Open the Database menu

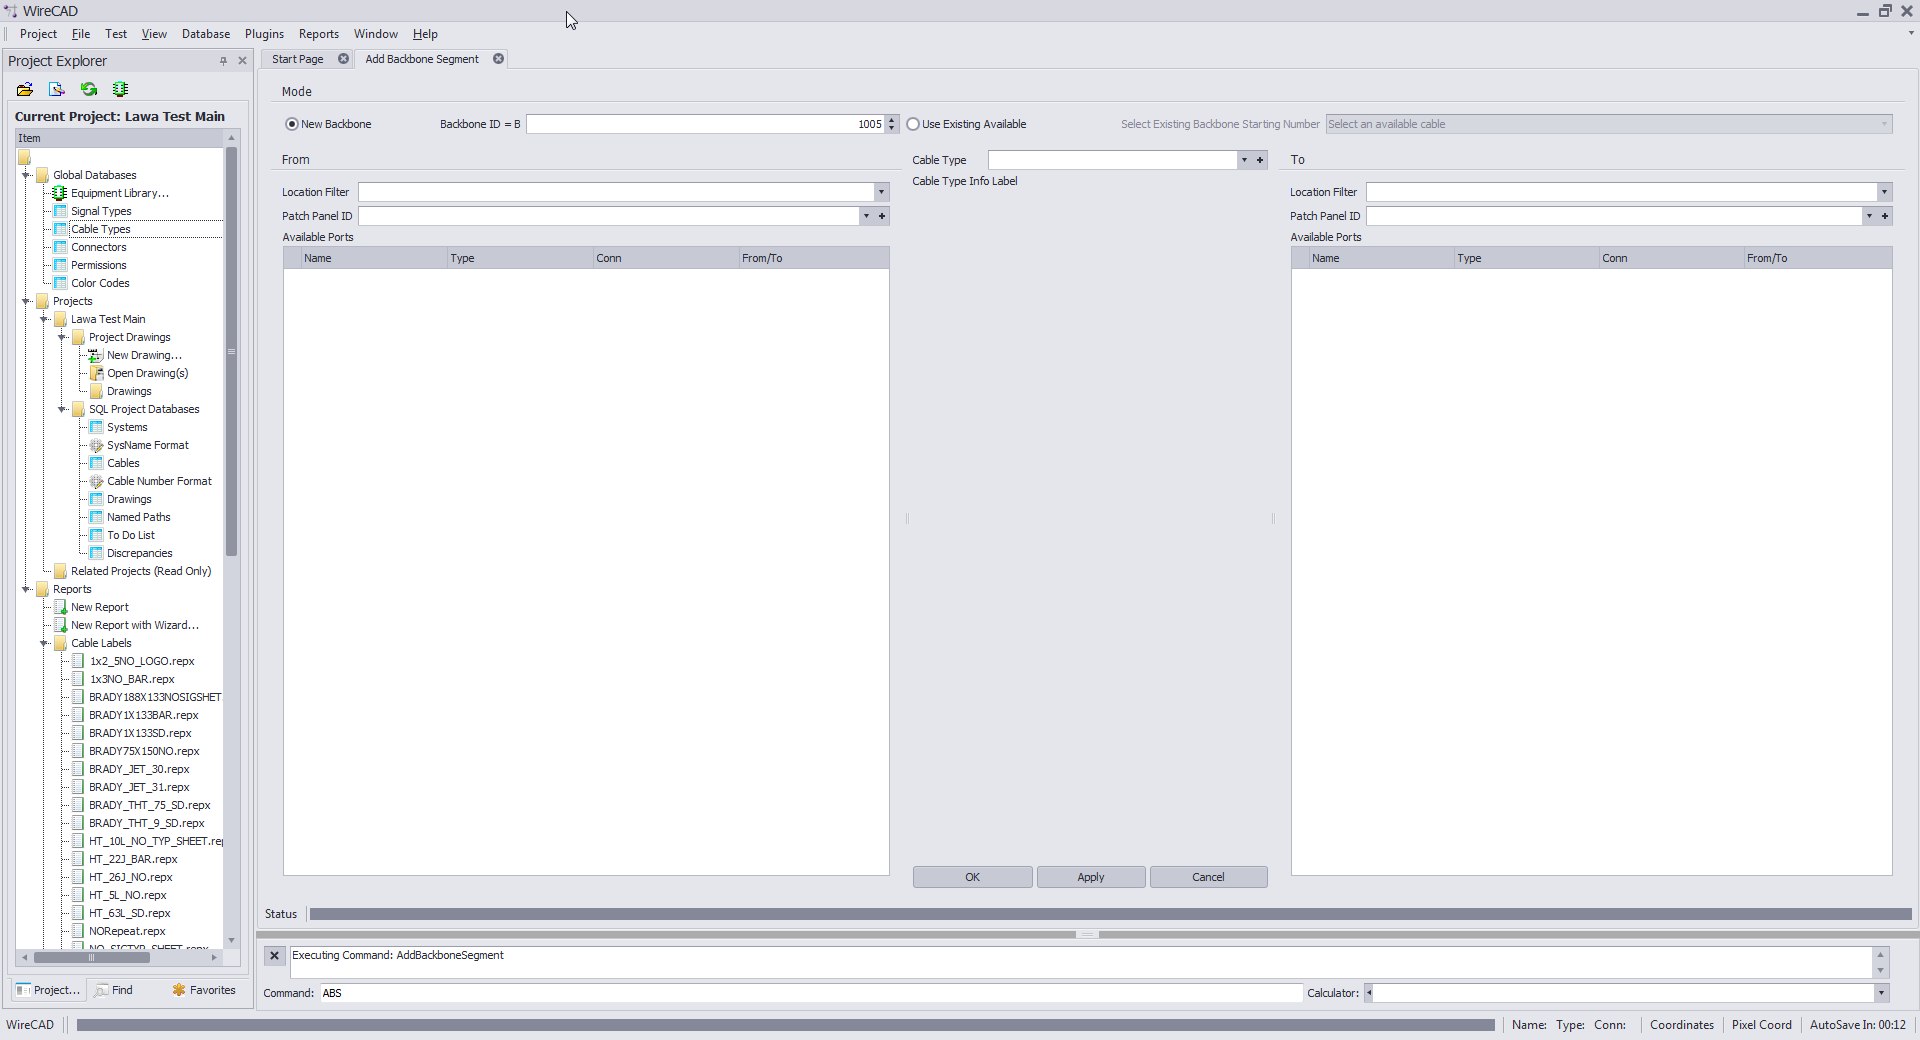pos(206,34)
